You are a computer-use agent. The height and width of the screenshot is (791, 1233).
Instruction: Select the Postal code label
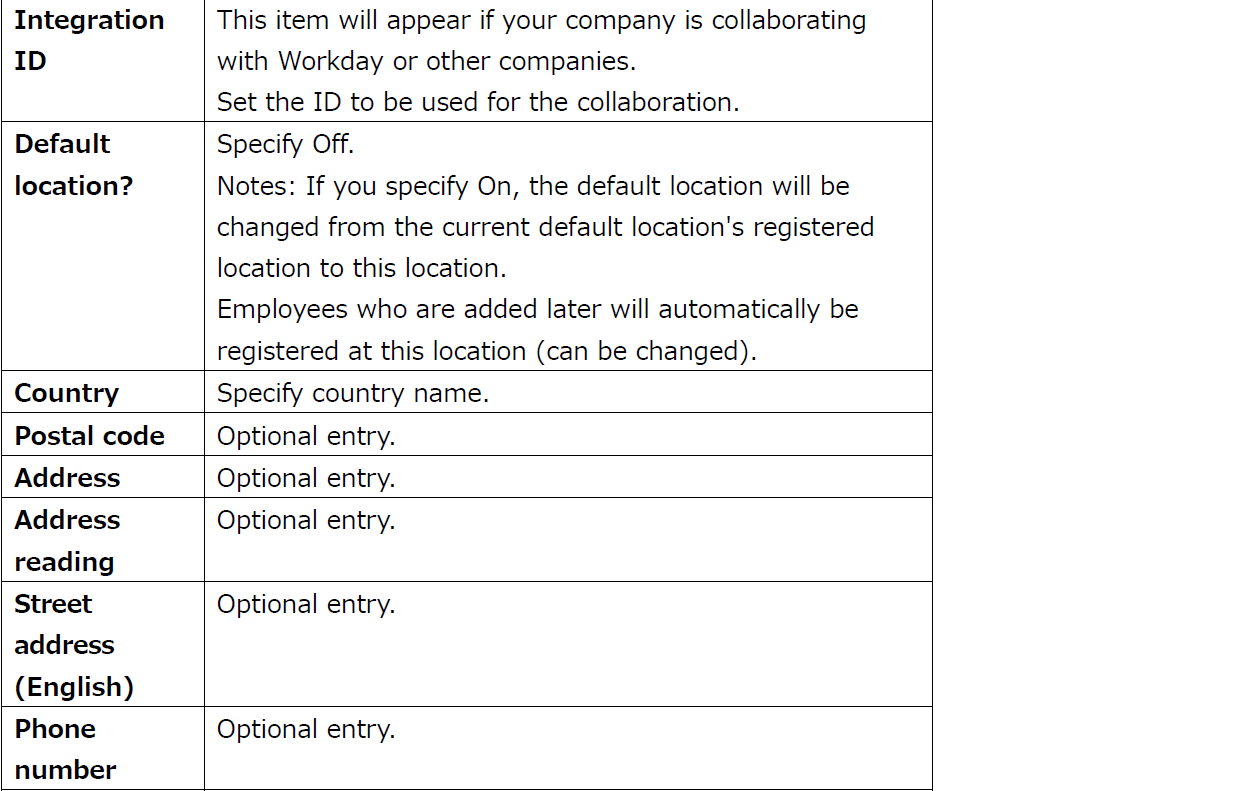pyautogui.click(x=89, y=436)
